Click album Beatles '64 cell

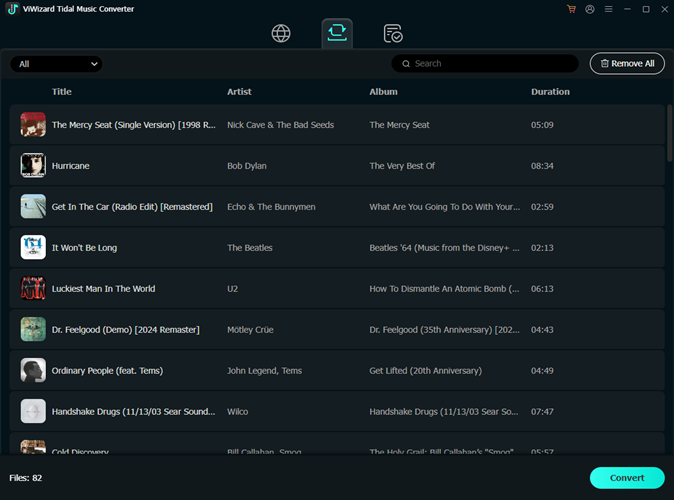pos(444,248)
